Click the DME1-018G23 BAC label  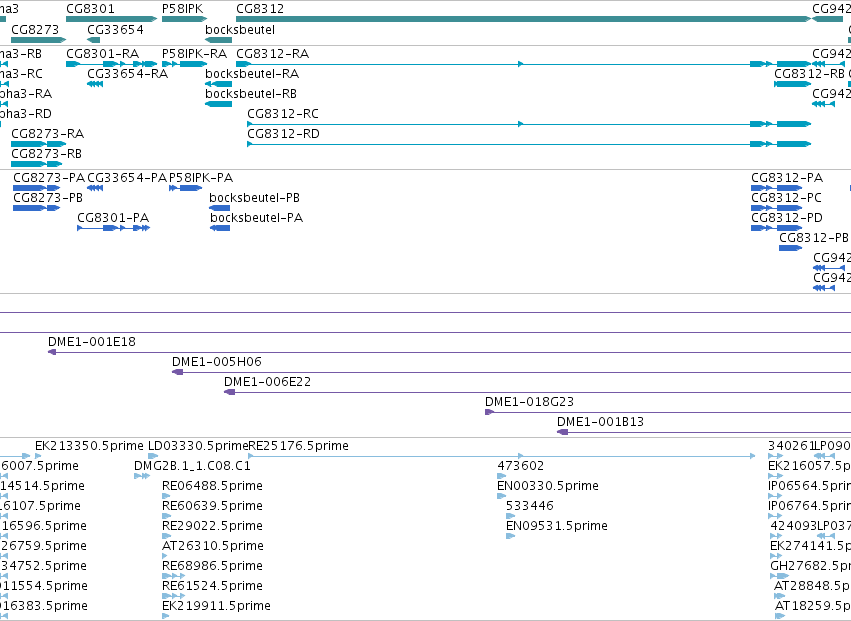coord(529,402)
